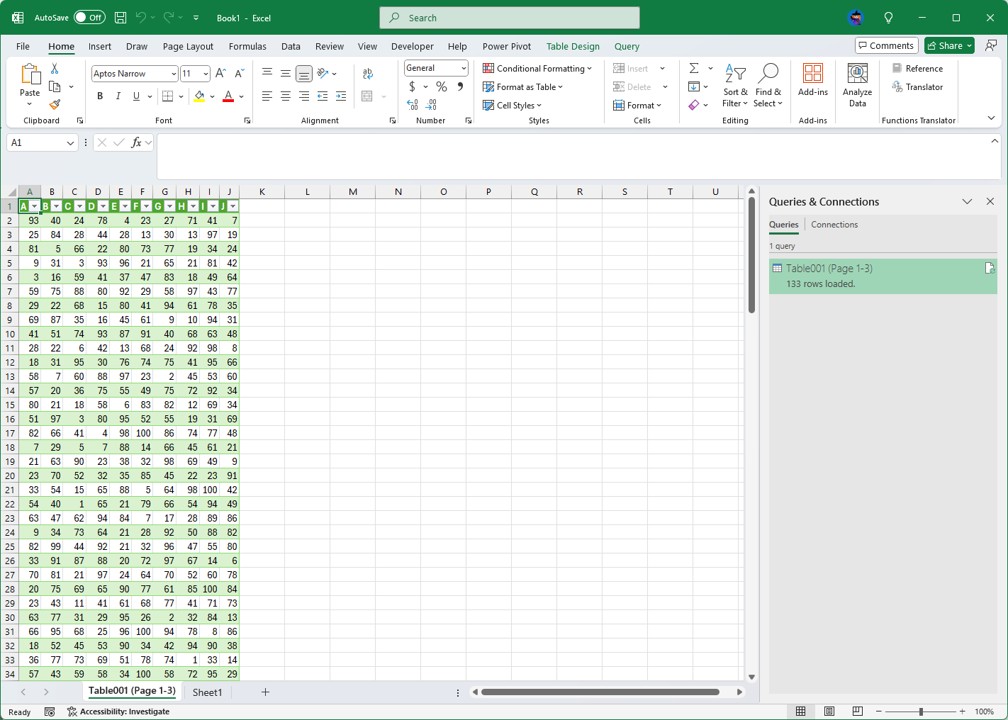Decrease font size with smaller A icon

coord(239,73)
